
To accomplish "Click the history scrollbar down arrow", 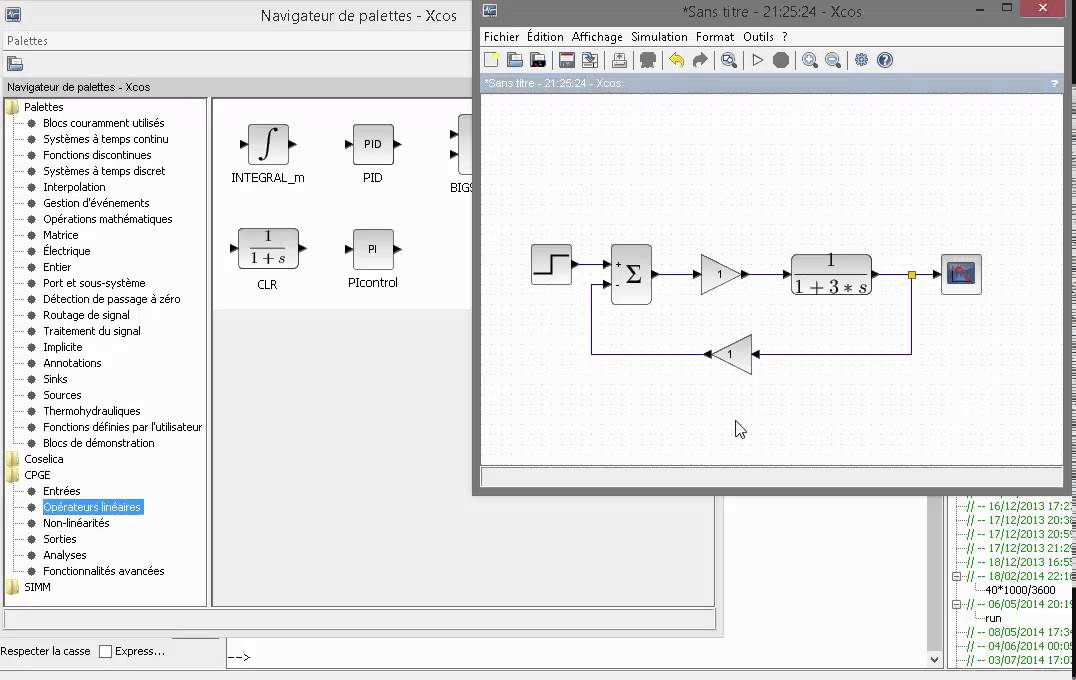I will click(x=935, y=659).
